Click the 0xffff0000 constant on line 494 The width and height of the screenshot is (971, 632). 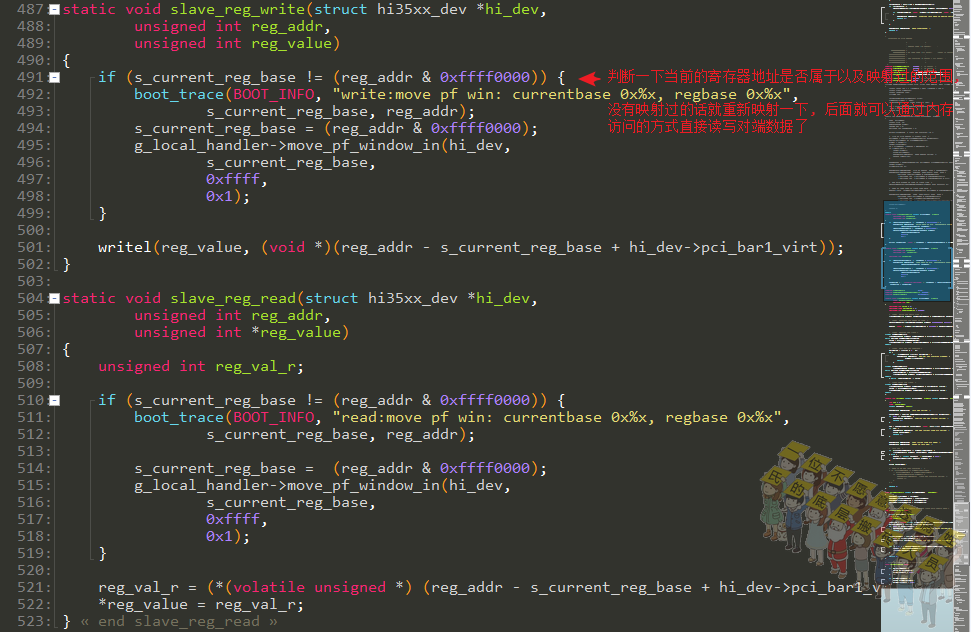(476, 129)
